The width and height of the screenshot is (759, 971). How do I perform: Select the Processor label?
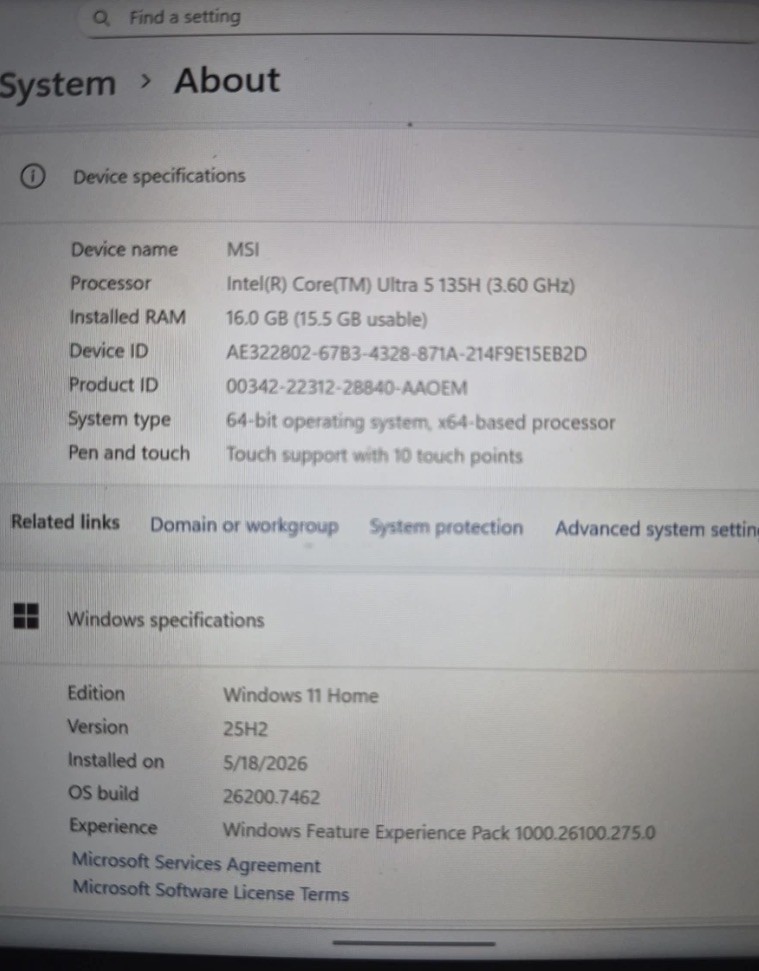[110, 284]
